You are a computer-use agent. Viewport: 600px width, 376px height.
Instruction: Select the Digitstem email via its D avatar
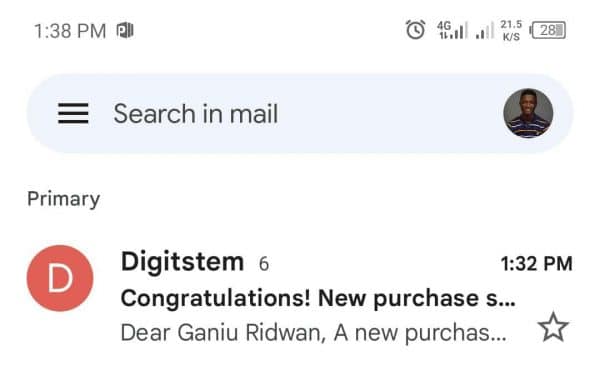point(60,278)
